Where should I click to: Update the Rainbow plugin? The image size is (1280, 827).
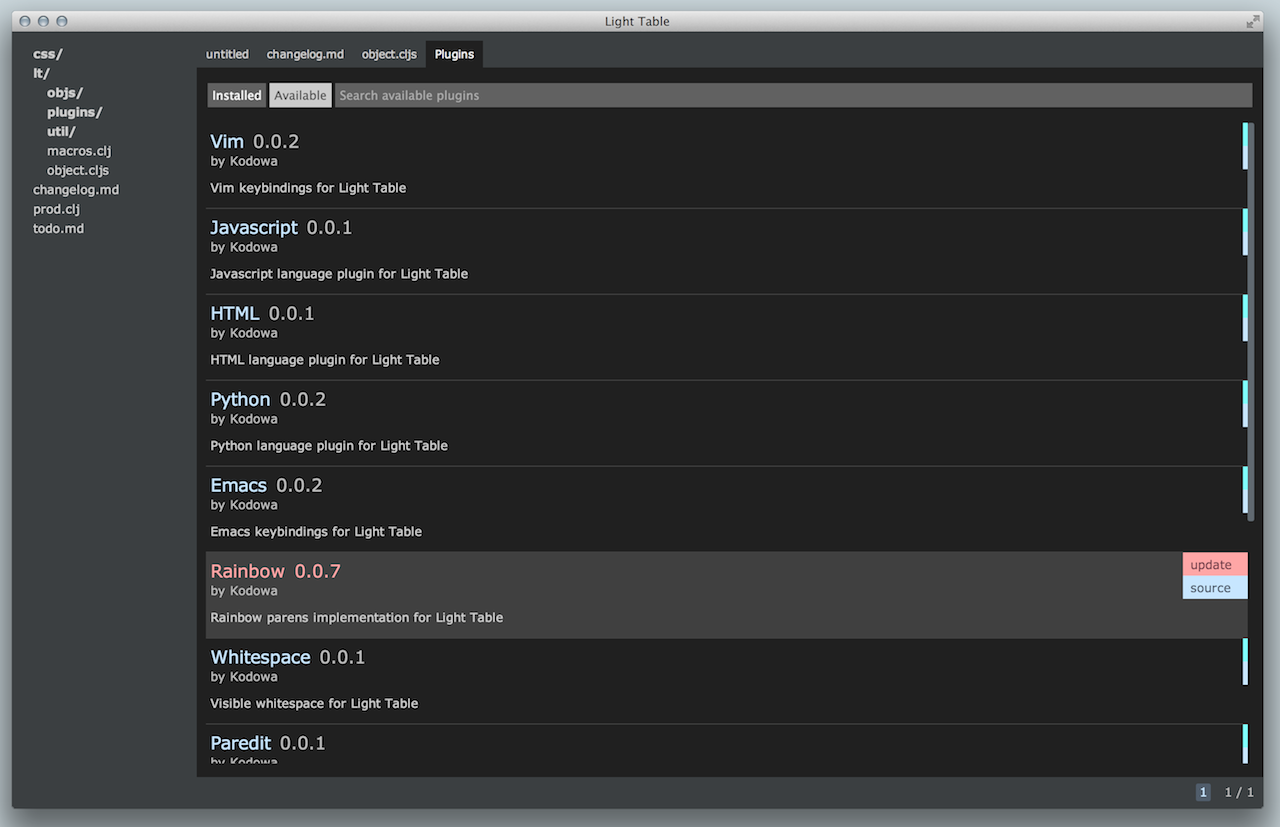[x=1214, y=564]
